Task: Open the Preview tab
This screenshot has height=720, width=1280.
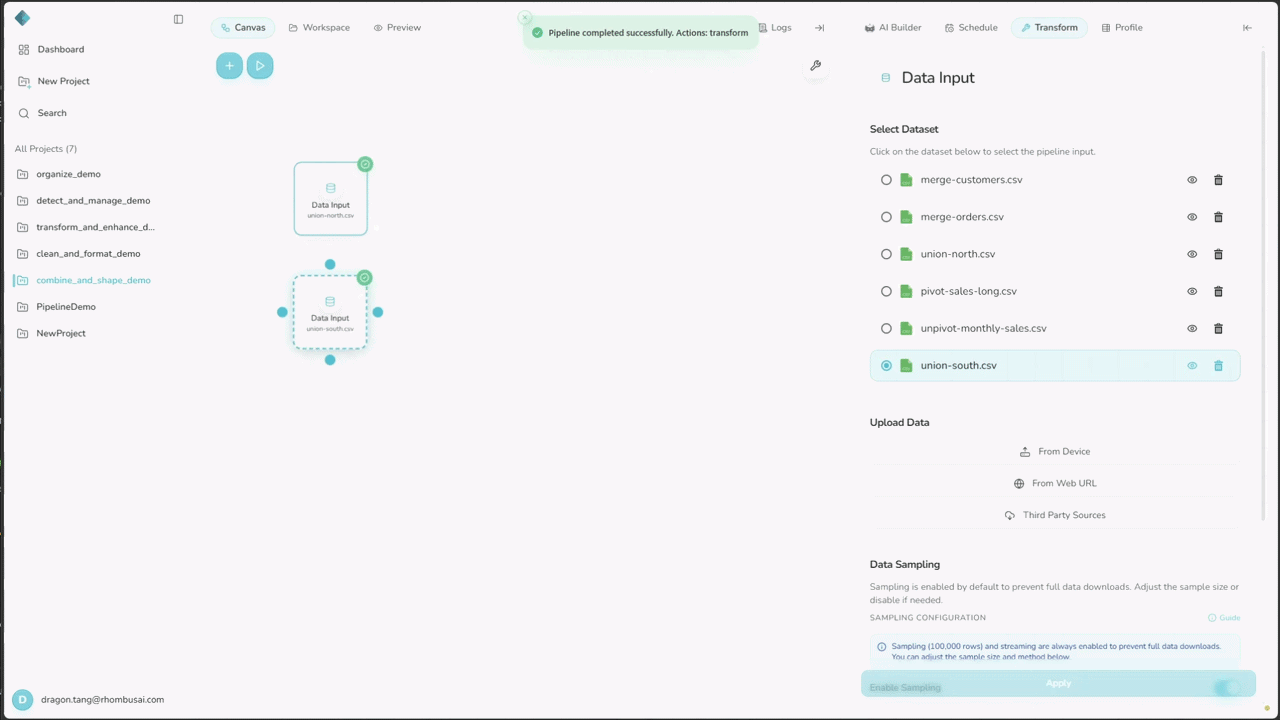Action: [x=397, y=28]
